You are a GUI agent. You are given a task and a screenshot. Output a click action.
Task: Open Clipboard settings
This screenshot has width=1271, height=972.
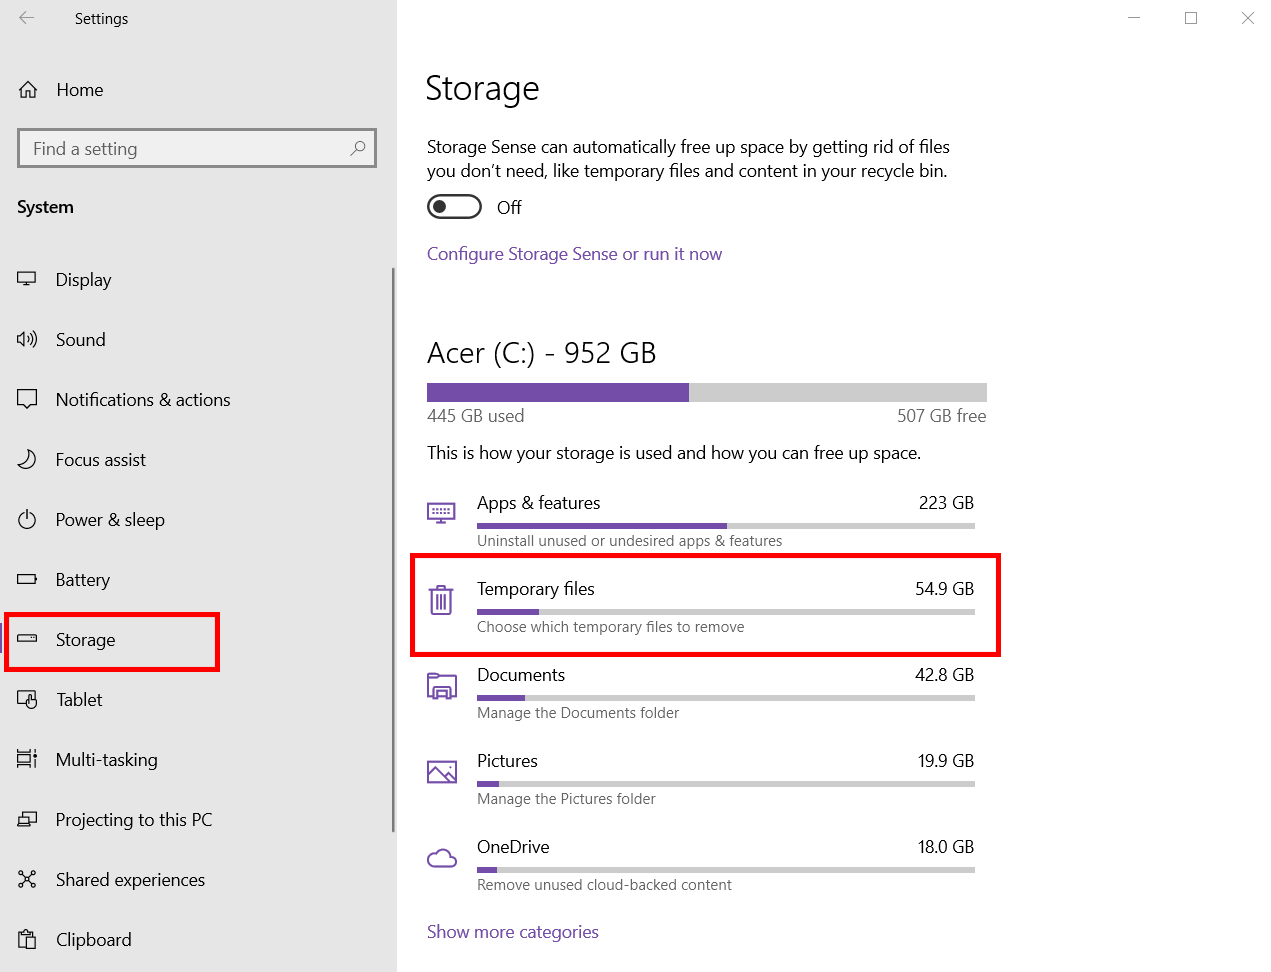198,940
